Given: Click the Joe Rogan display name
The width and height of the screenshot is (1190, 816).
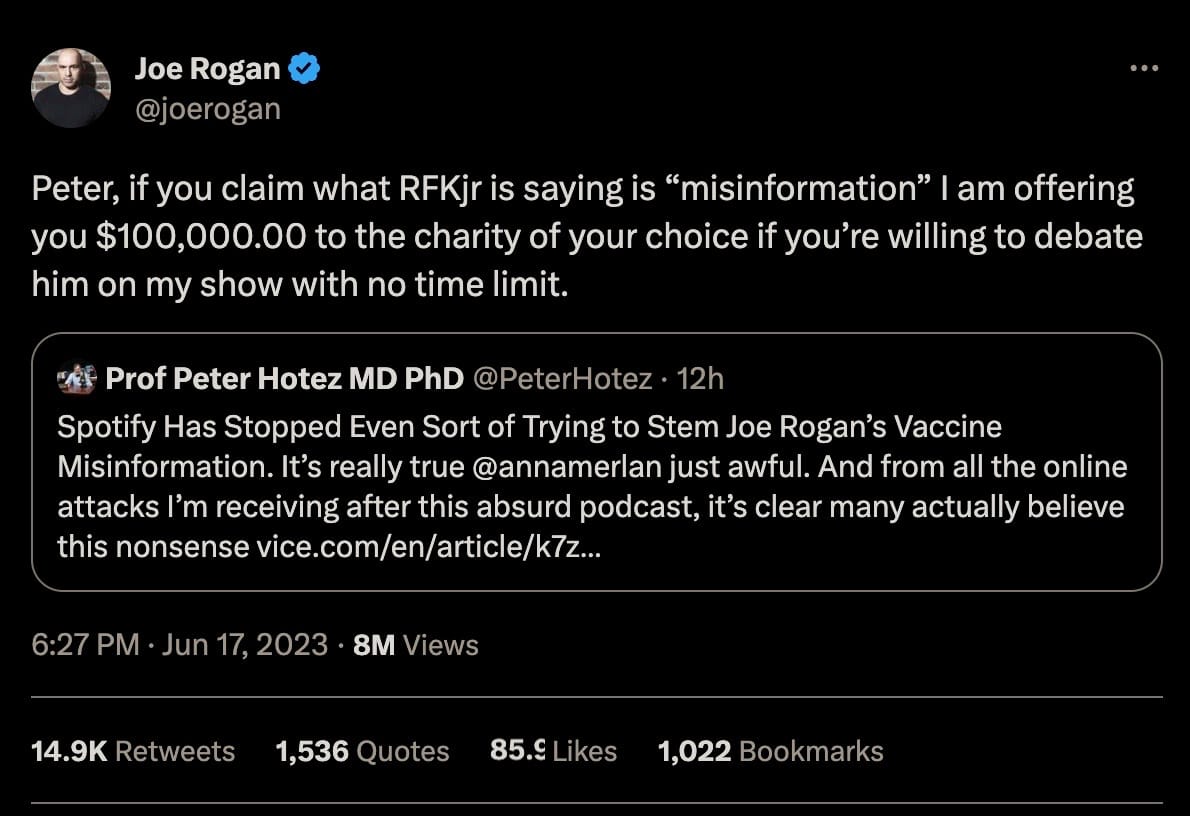Looking at the screenshot, I should click(x=207, y=69).
